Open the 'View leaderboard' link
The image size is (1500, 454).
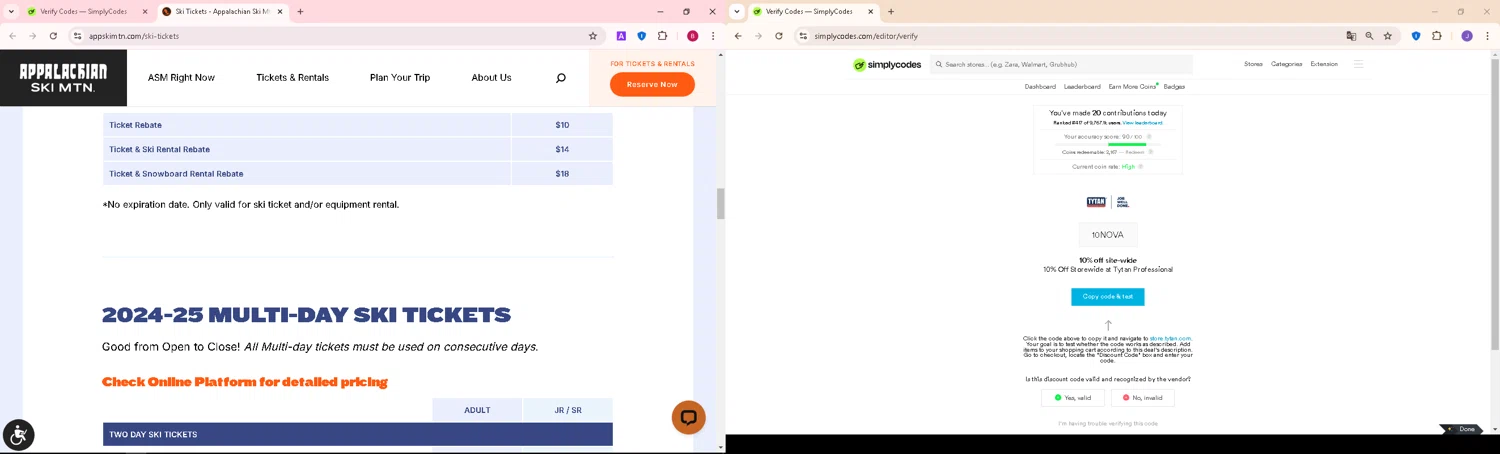1142,123
